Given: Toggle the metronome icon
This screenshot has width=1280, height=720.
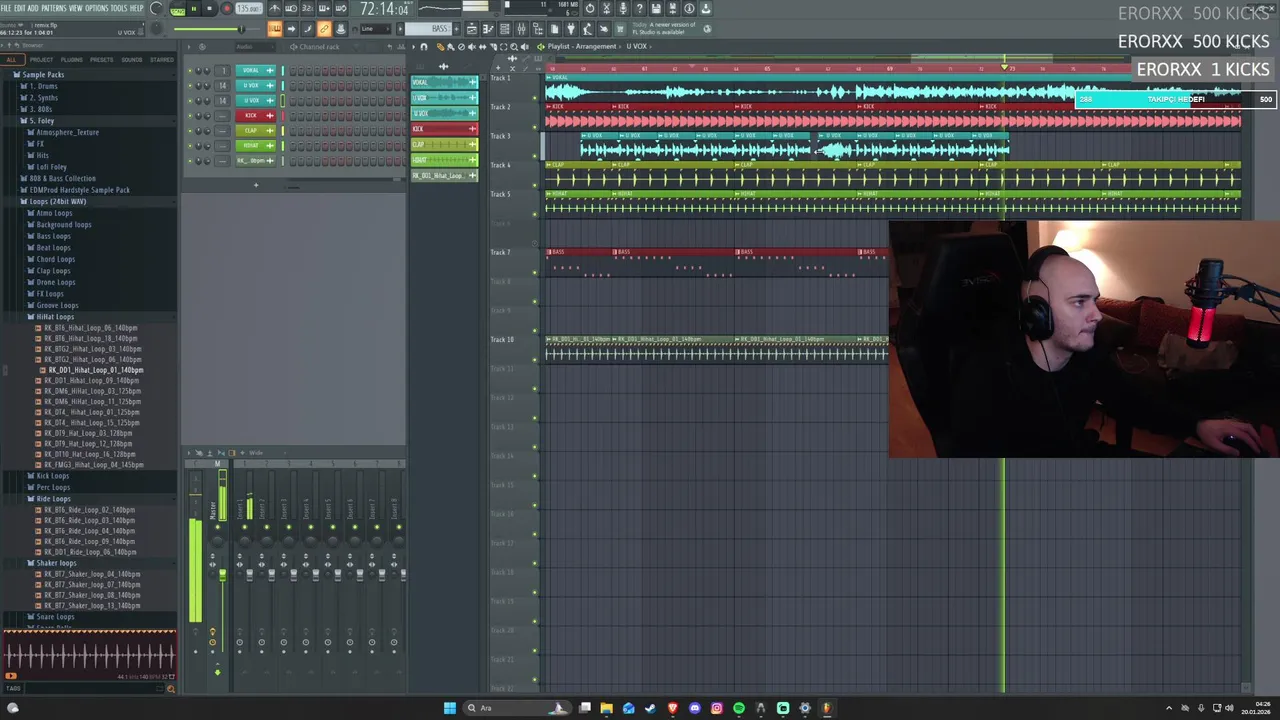Looking at the screenshot, I should point(274,8).
